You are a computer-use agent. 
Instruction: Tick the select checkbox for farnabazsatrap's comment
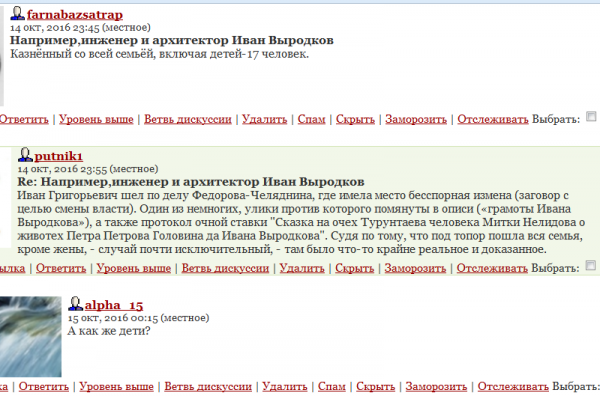(591, 116)
